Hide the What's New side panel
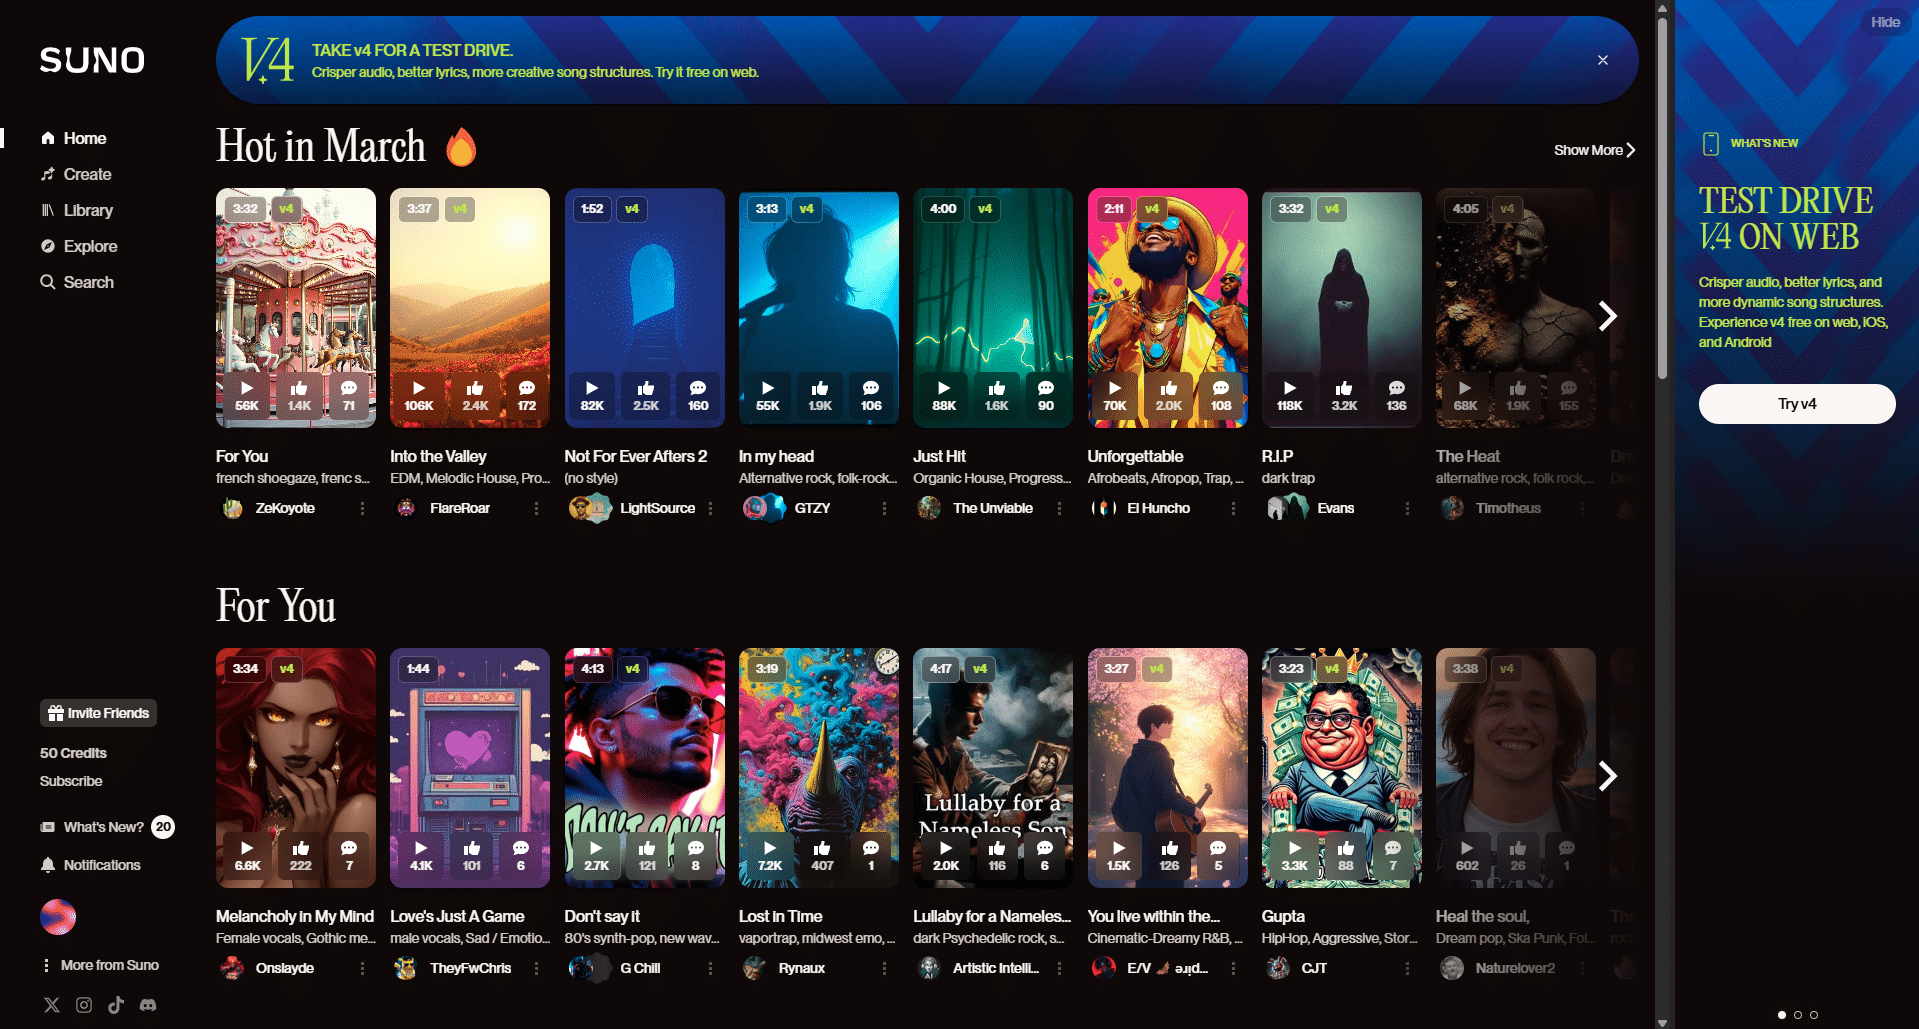 pyautogui.click(x=1885, y=22)
